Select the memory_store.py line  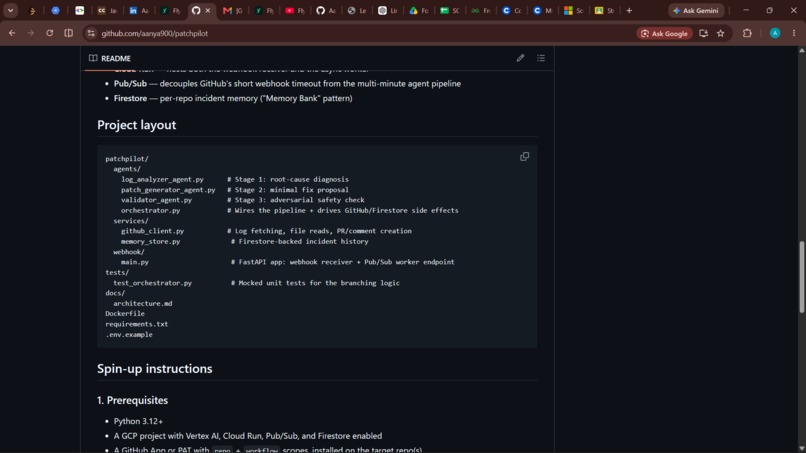point(245,241)
